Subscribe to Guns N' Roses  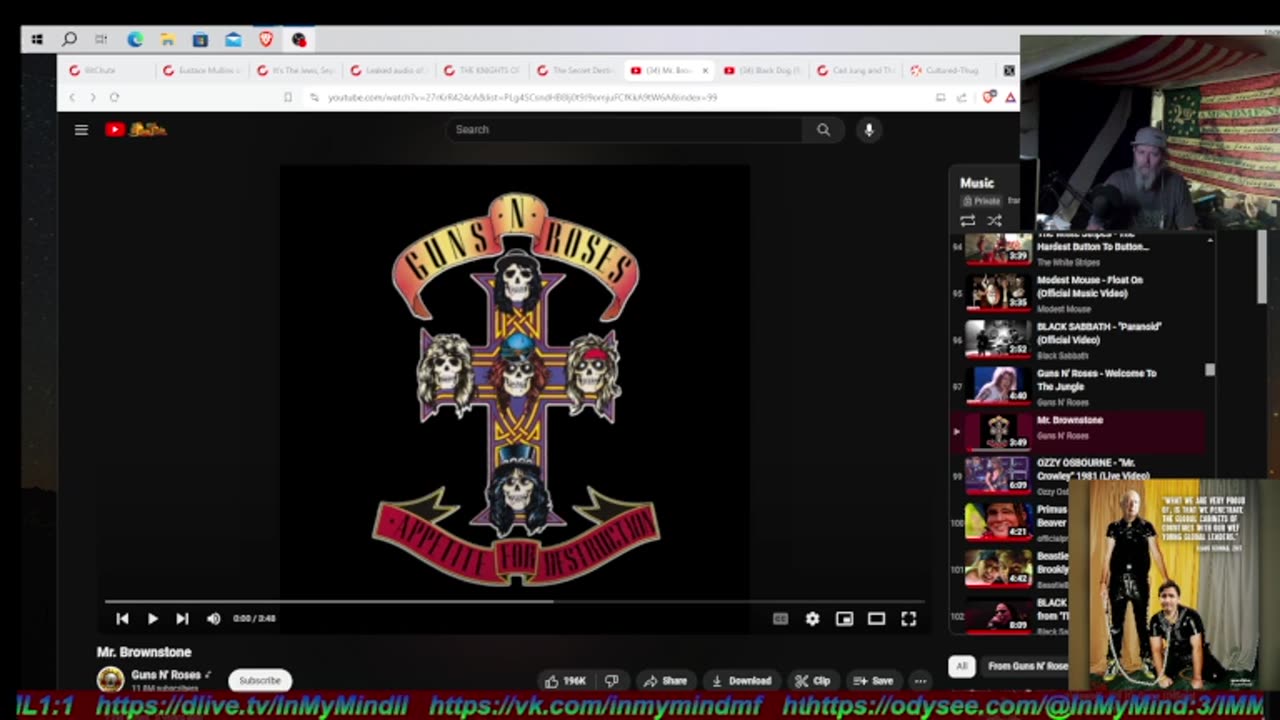[x=260, y=680]
